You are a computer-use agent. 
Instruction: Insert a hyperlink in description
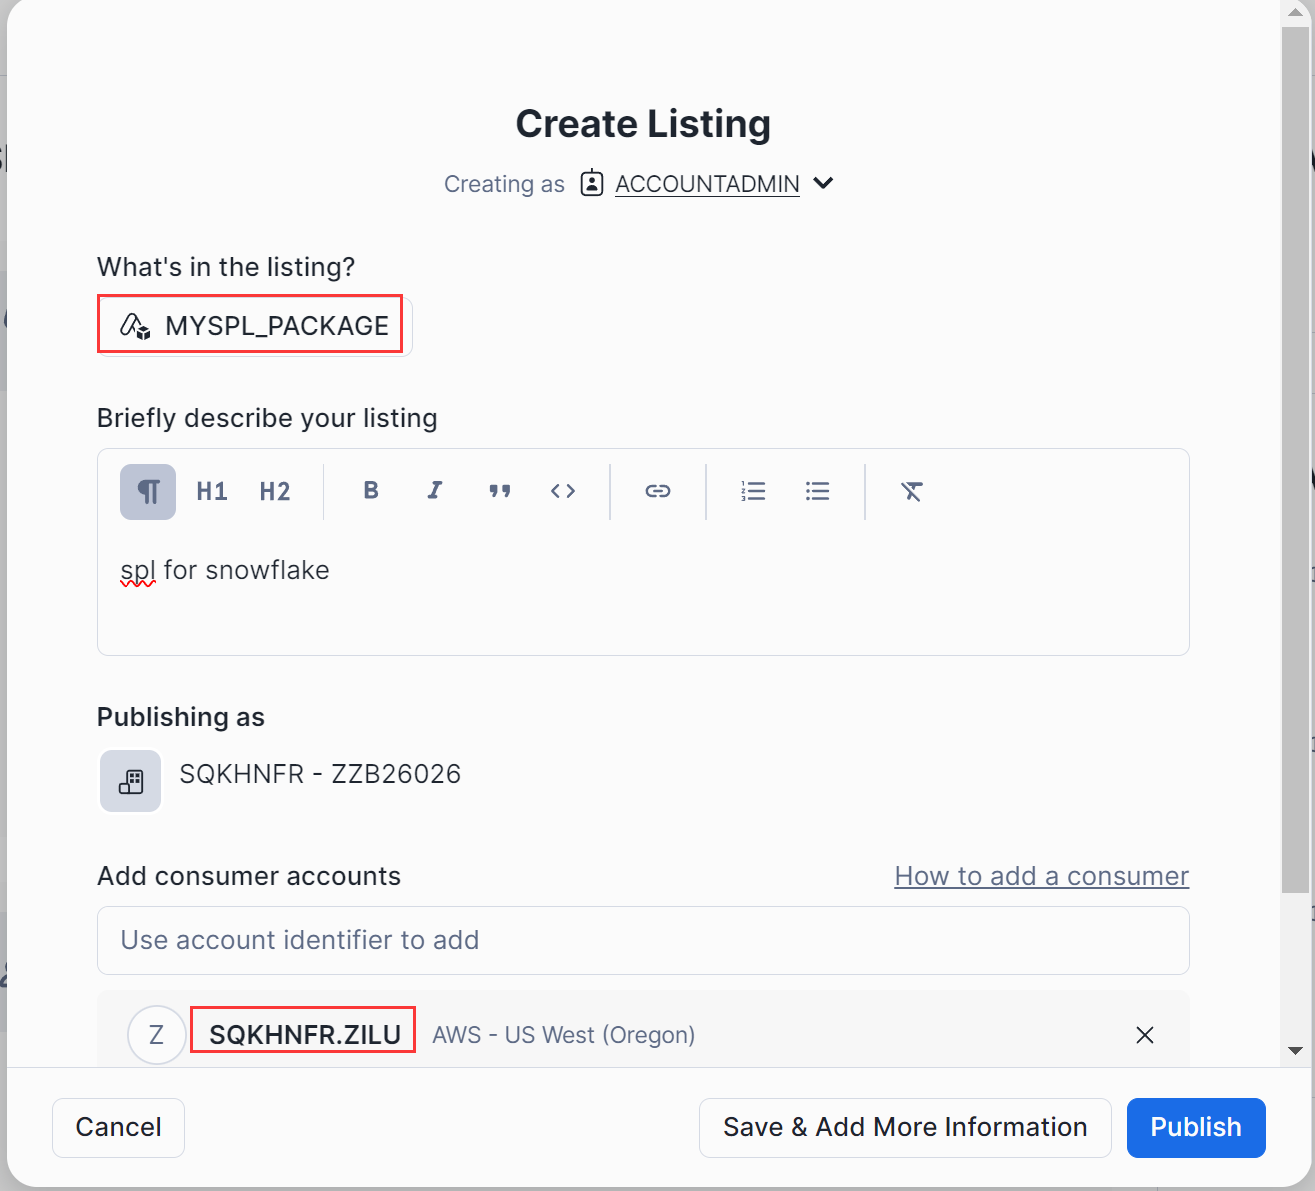[658, 491]
